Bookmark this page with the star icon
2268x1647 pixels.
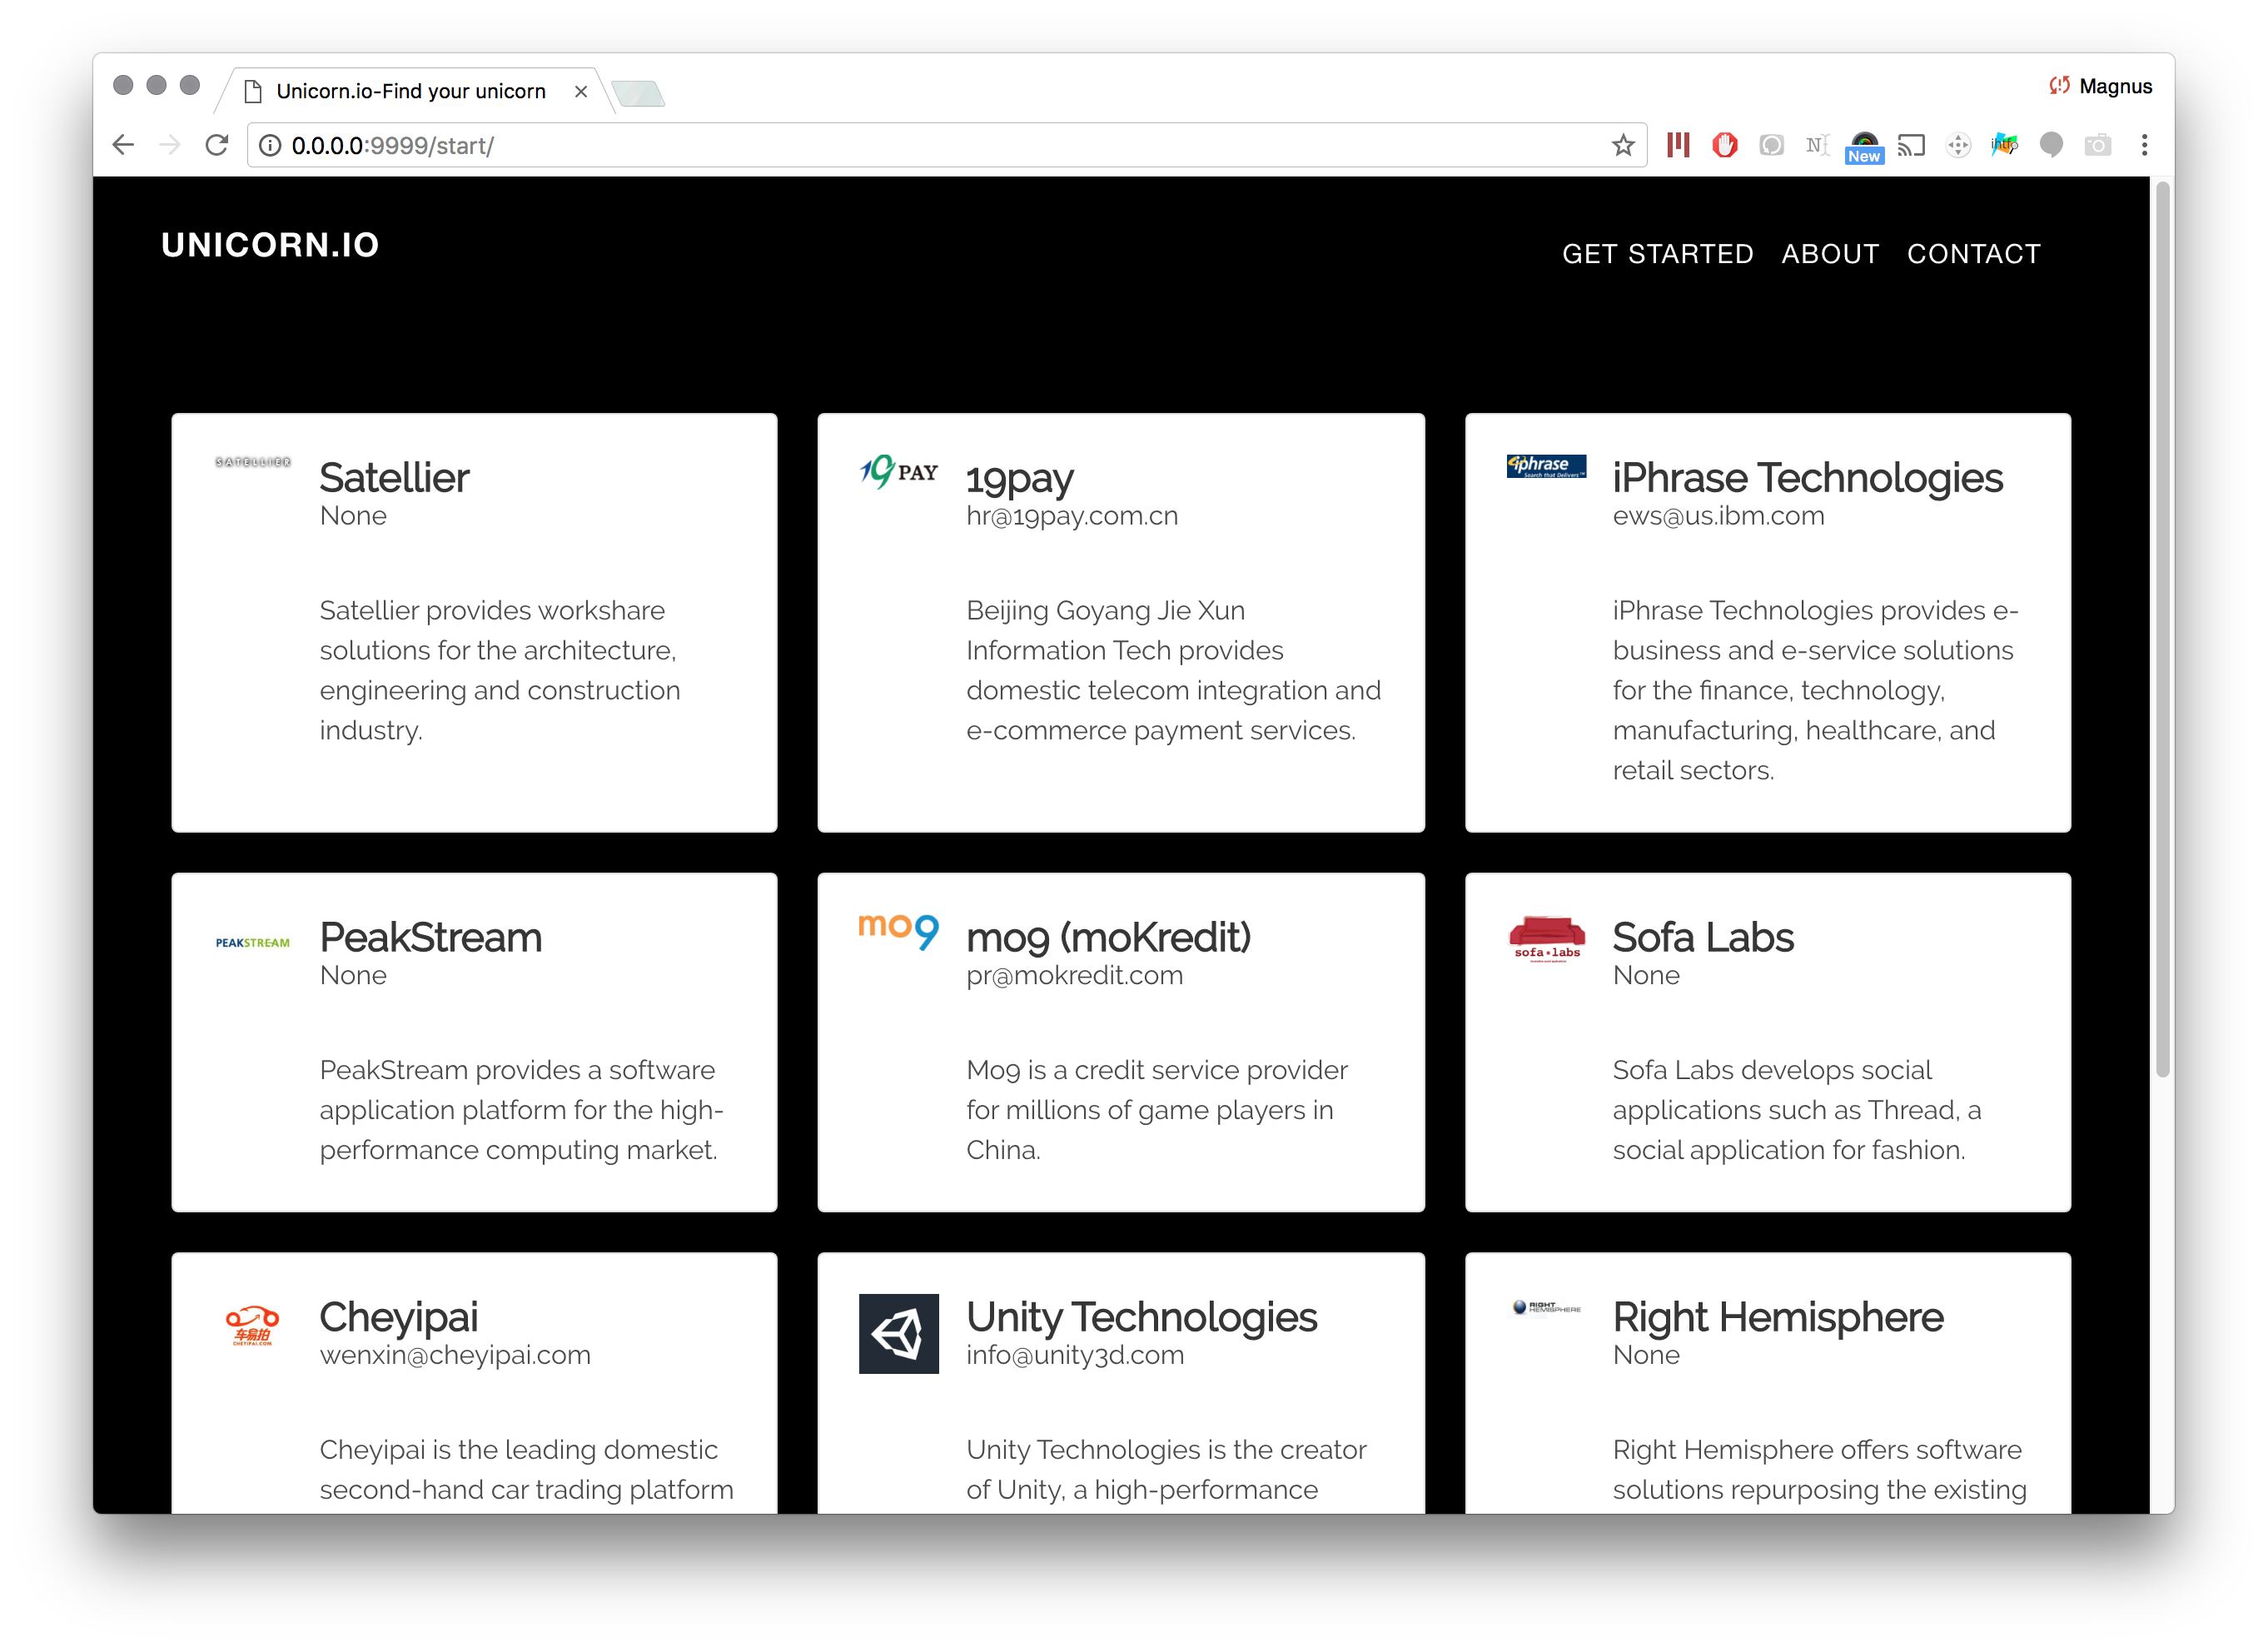pos(1622,146)
